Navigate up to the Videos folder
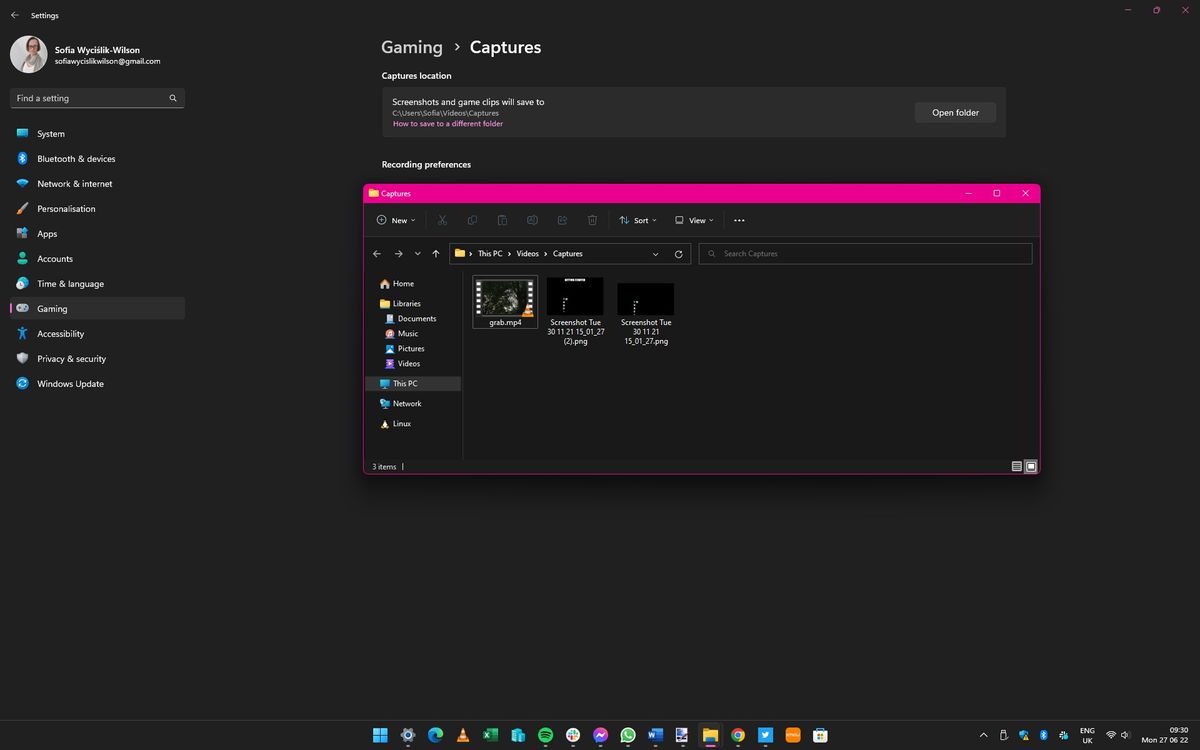This screenshot has width=1200, height=750. tap(436, 253)
